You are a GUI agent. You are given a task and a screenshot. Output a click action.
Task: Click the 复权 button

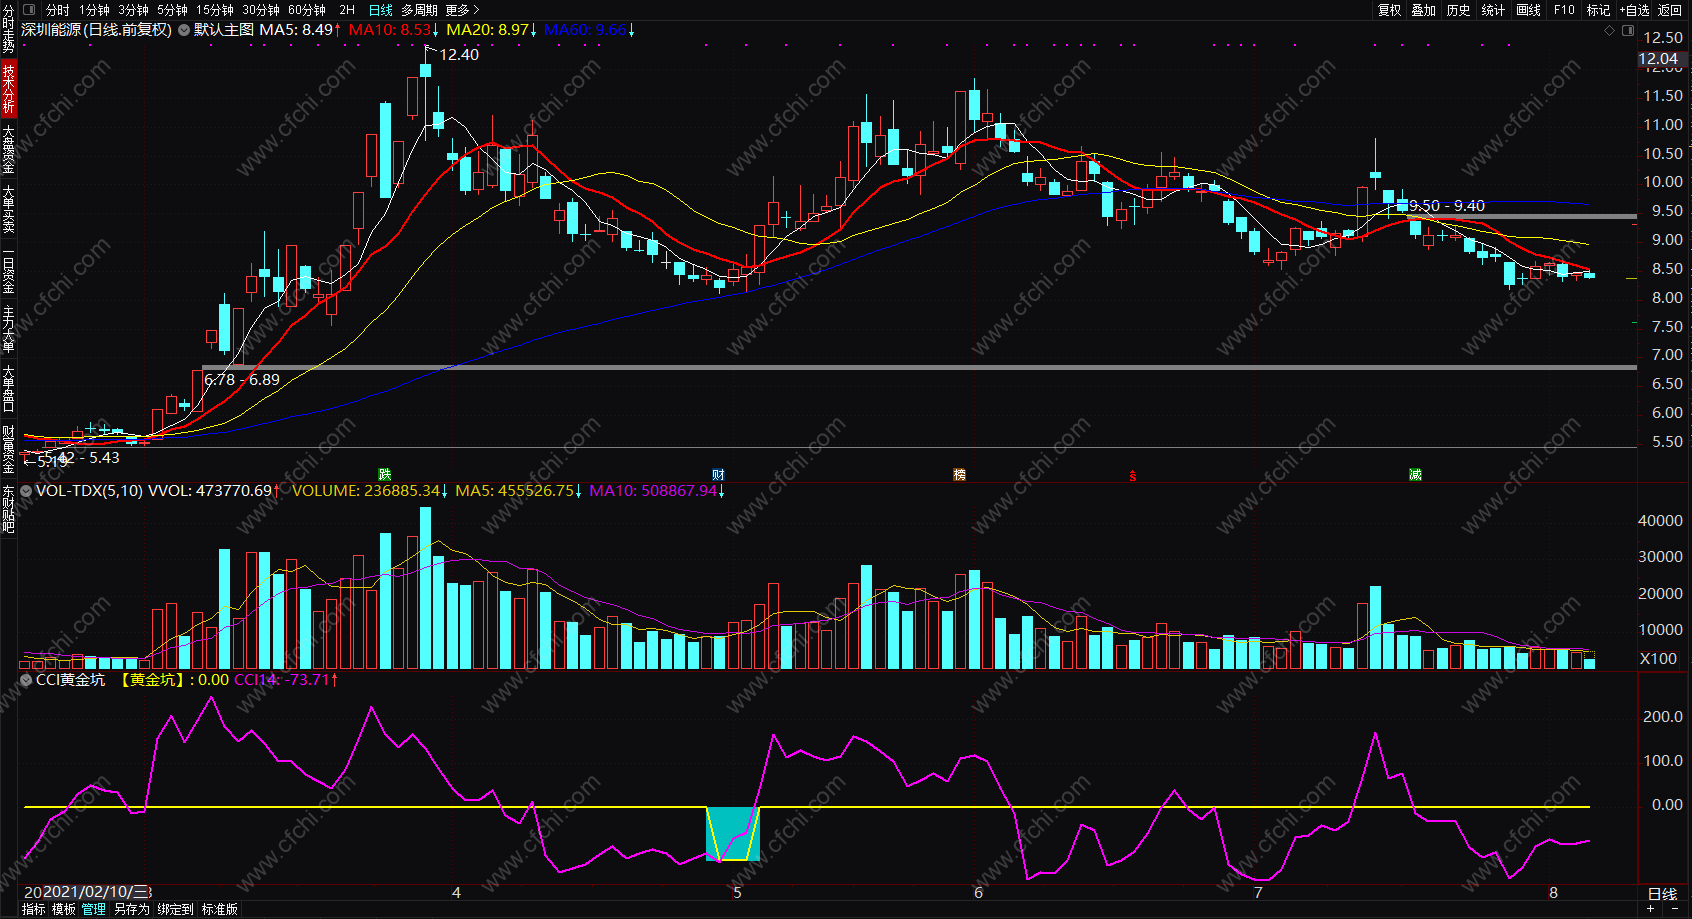1389,10
